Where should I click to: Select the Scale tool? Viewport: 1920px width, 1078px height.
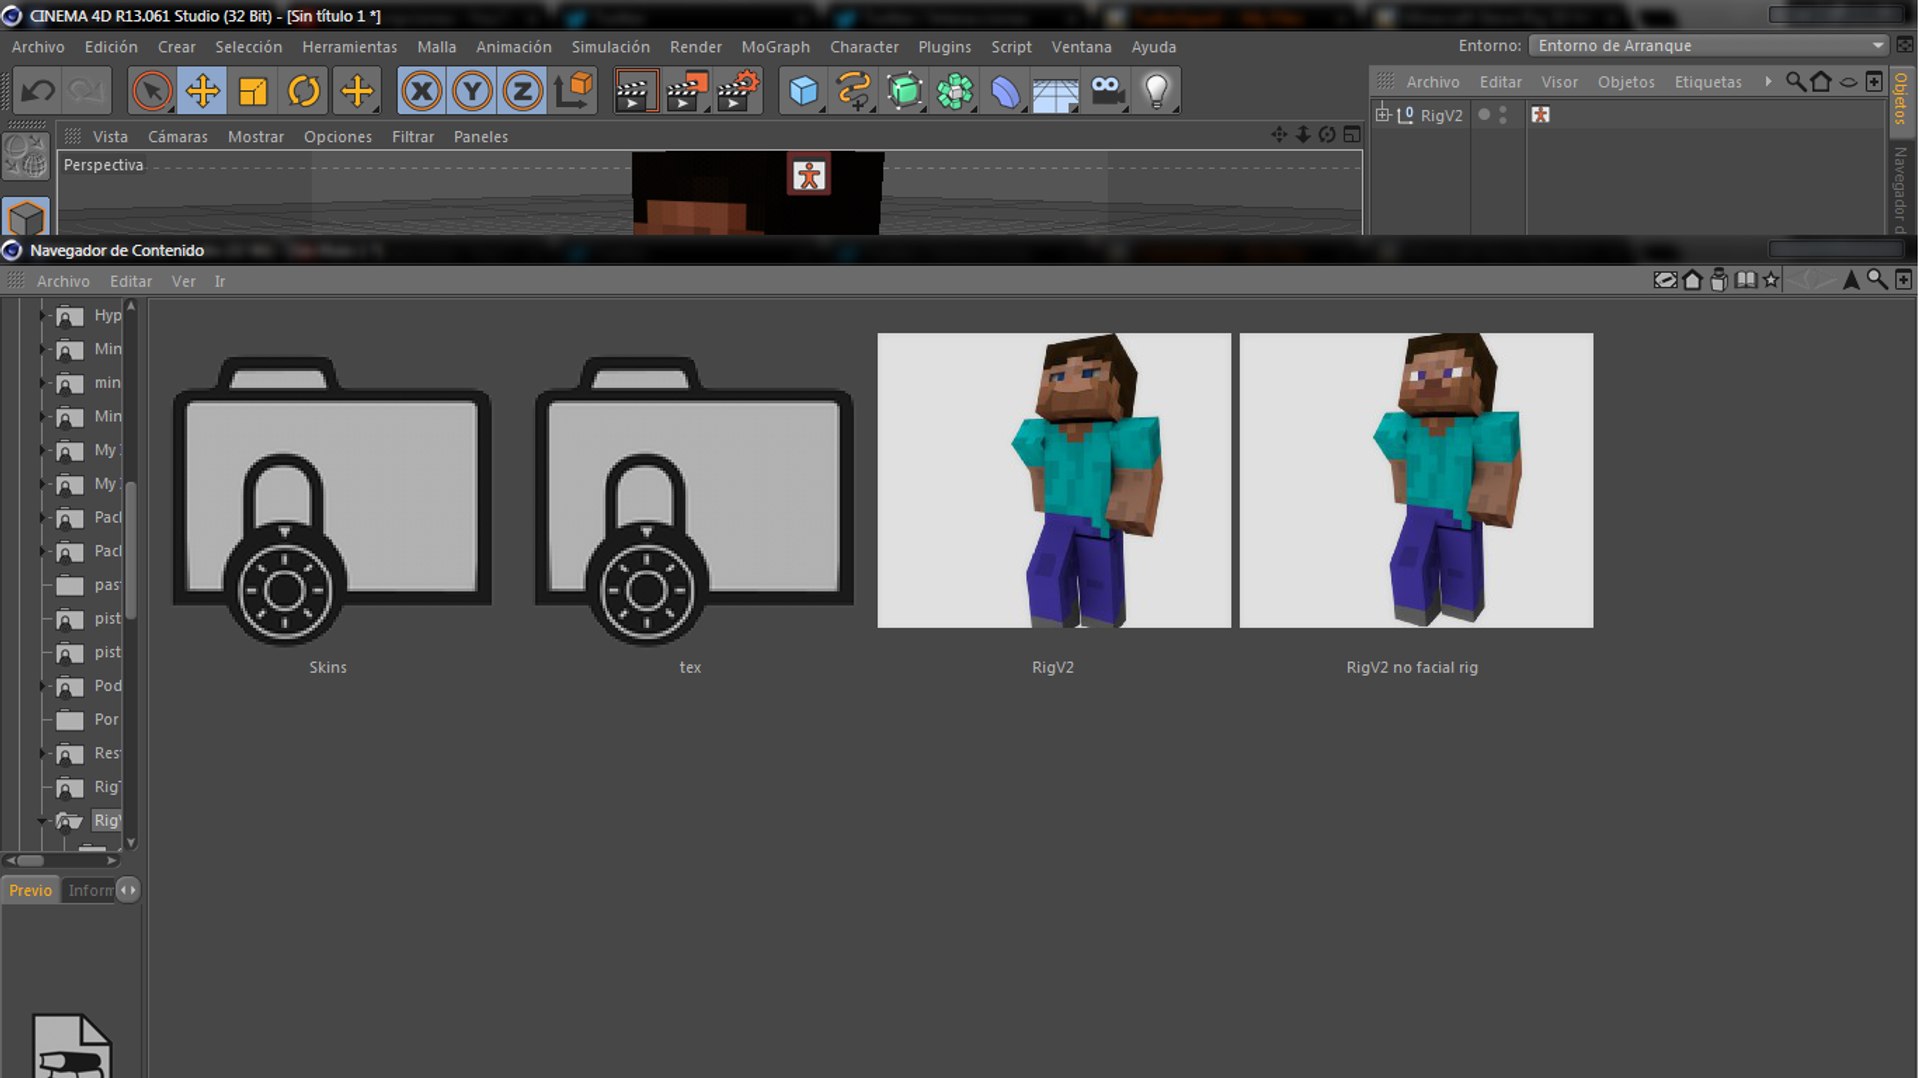click(x=253, y=91)
